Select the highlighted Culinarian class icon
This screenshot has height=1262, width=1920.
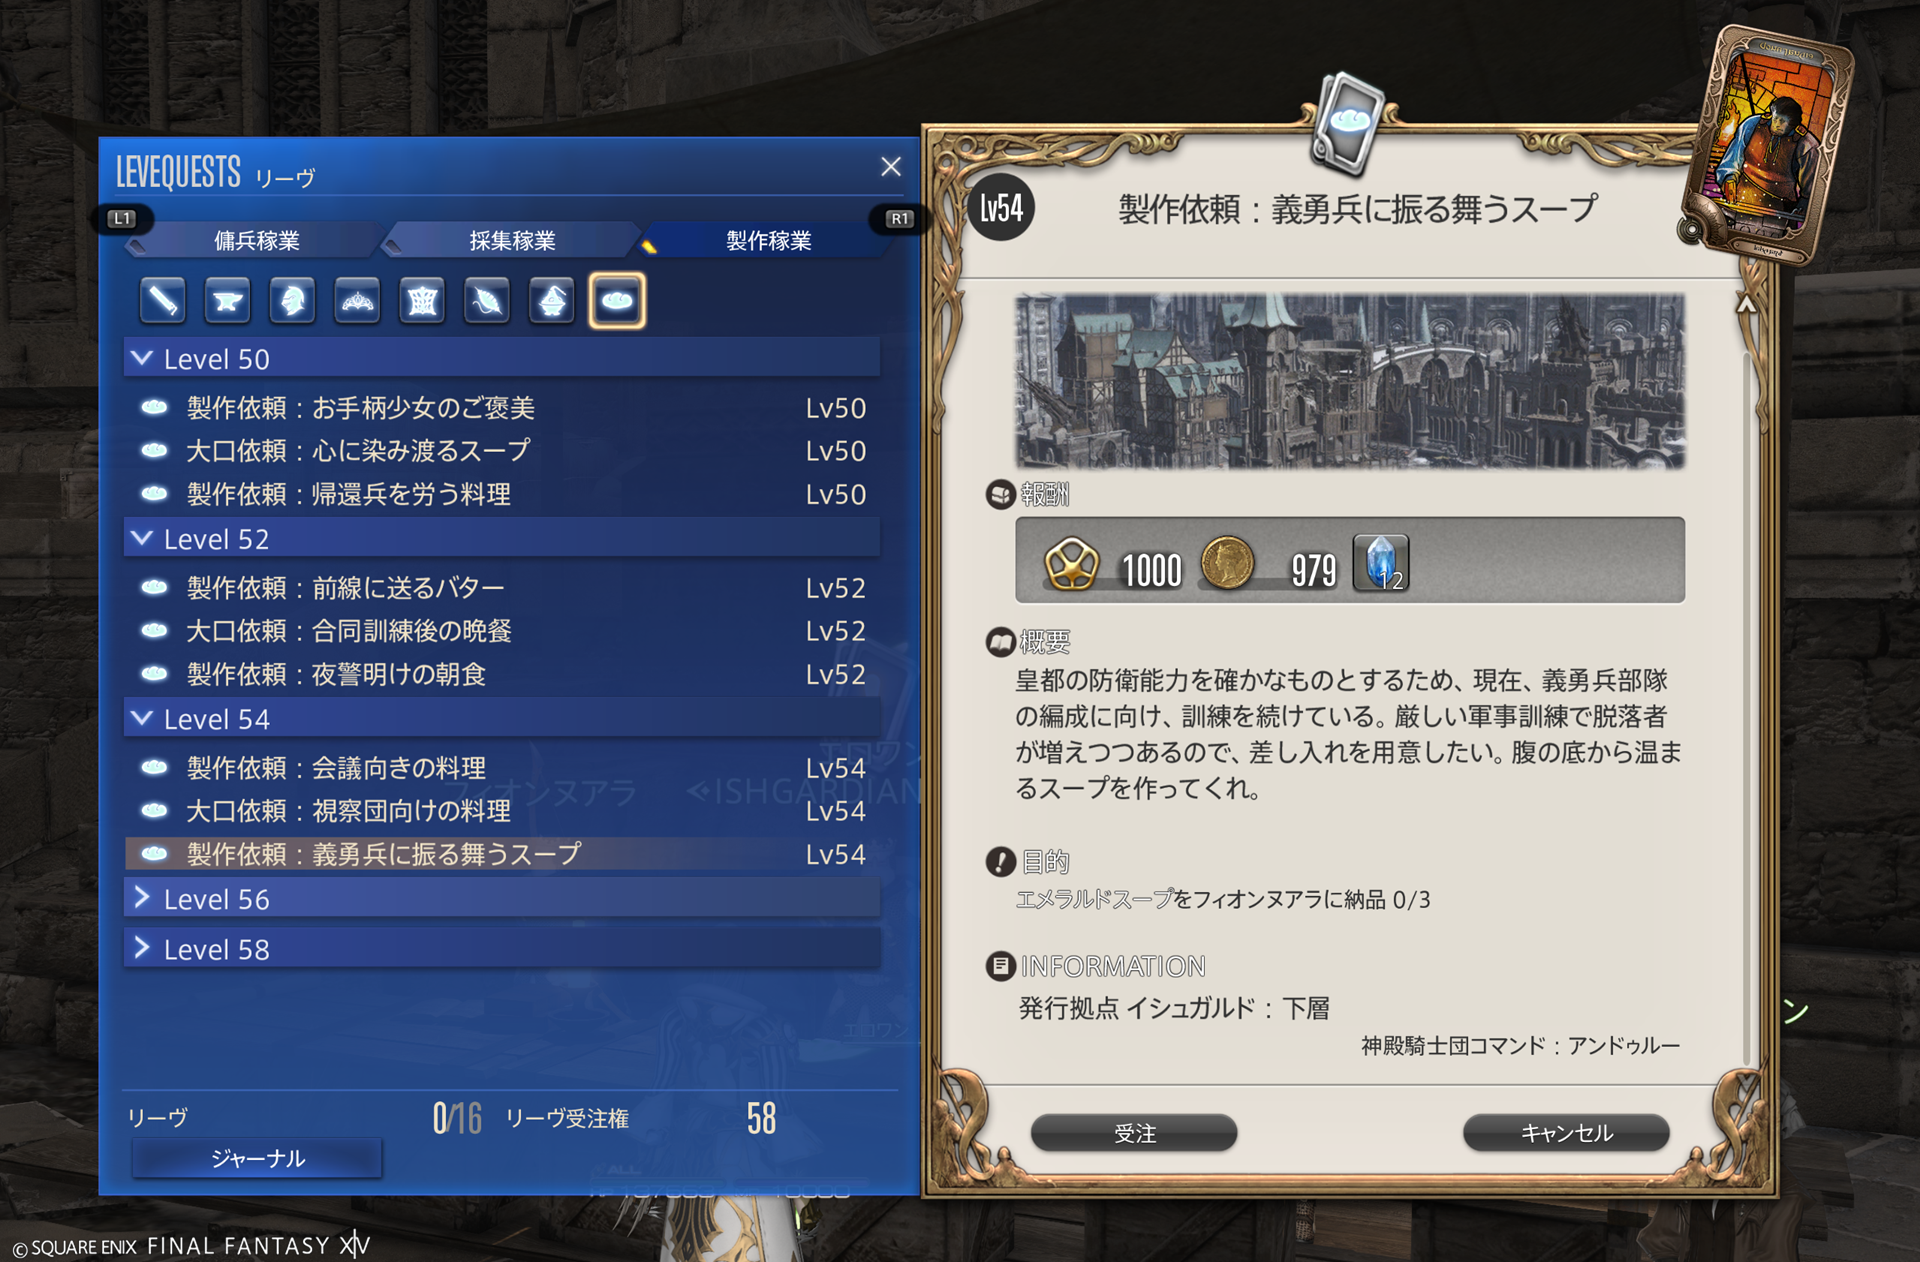(617, 300)
